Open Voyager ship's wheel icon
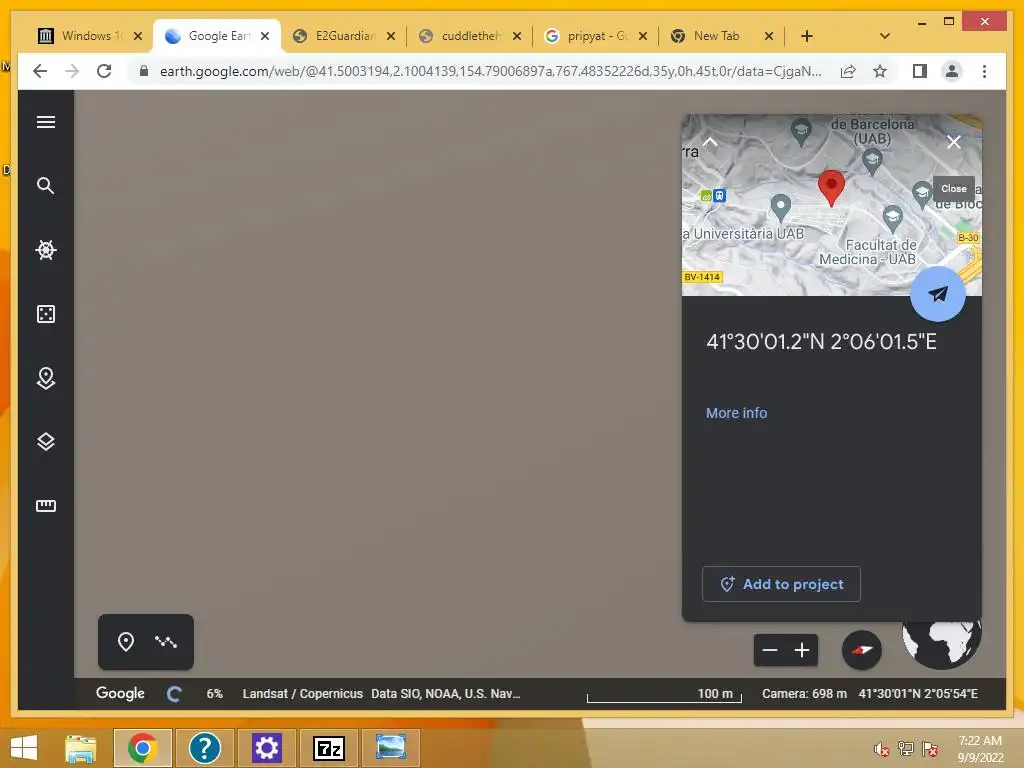The image size is (1024, 768). (x=46, y=249)
